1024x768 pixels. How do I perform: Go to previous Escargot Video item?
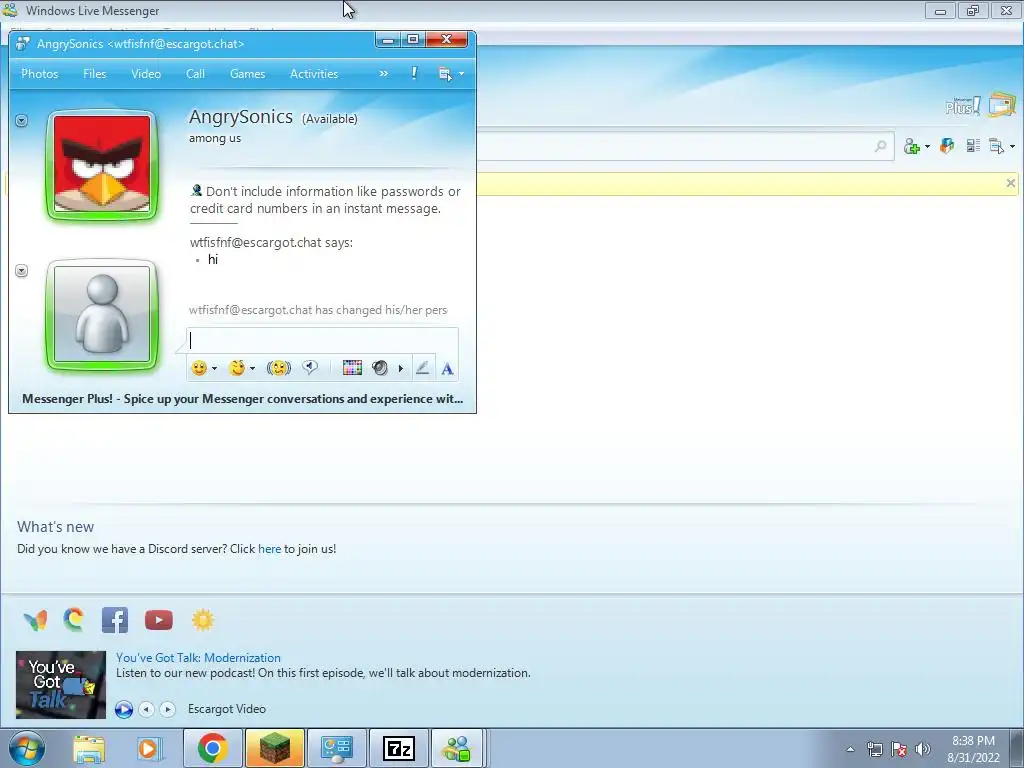tap(146, 709)
